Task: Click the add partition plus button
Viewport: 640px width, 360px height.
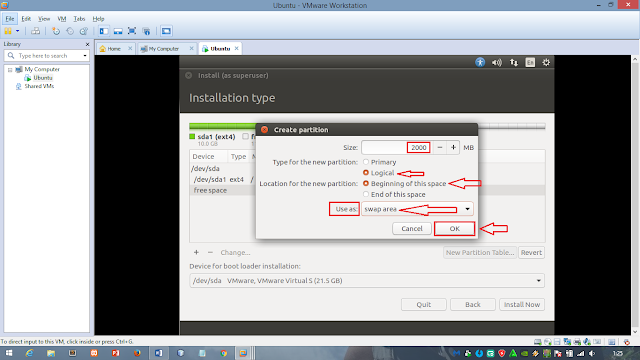Action: [x=196, y=253]
